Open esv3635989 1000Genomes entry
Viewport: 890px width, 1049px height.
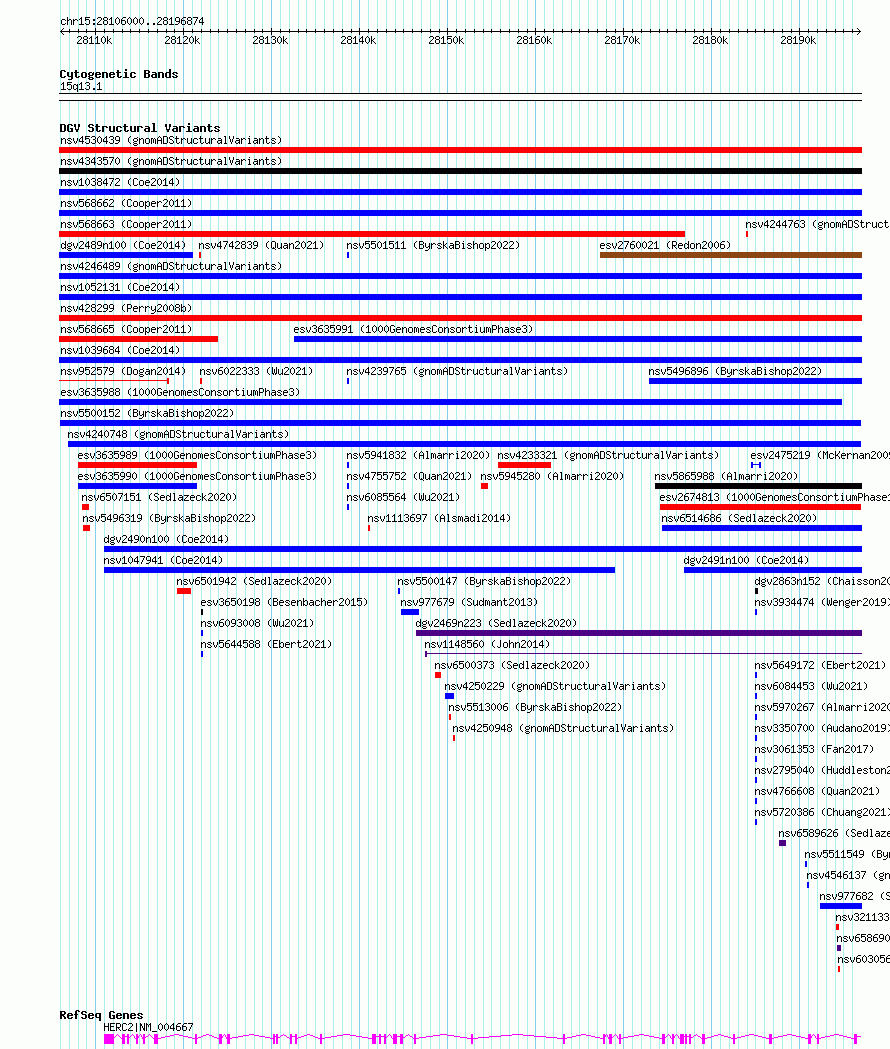tap(197, 456)
